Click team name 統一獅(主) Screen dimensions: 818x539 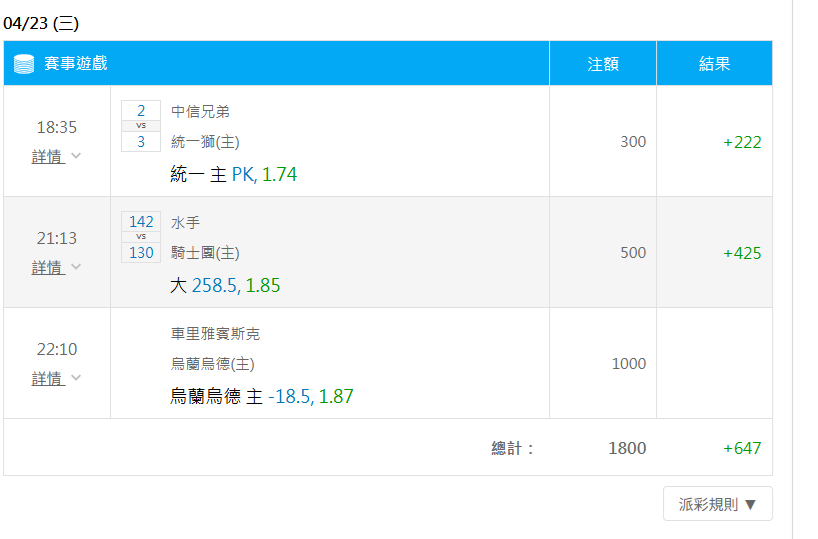[x=205, y=142]
